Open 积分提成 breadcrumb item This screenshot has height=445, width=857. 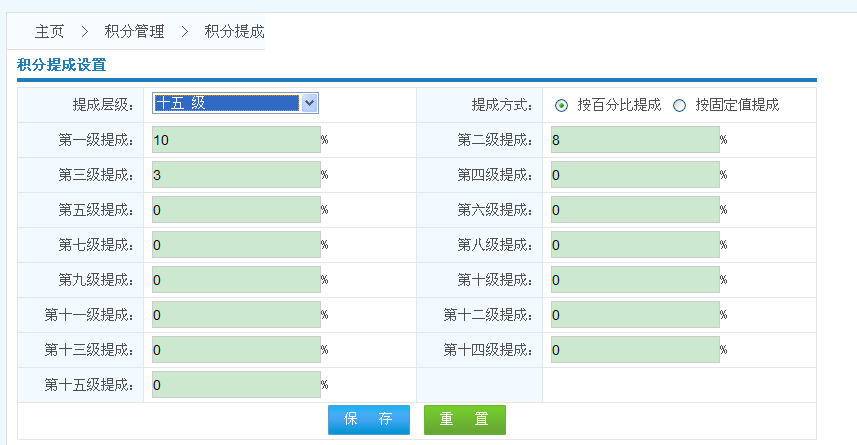click(x=234, y=32)
